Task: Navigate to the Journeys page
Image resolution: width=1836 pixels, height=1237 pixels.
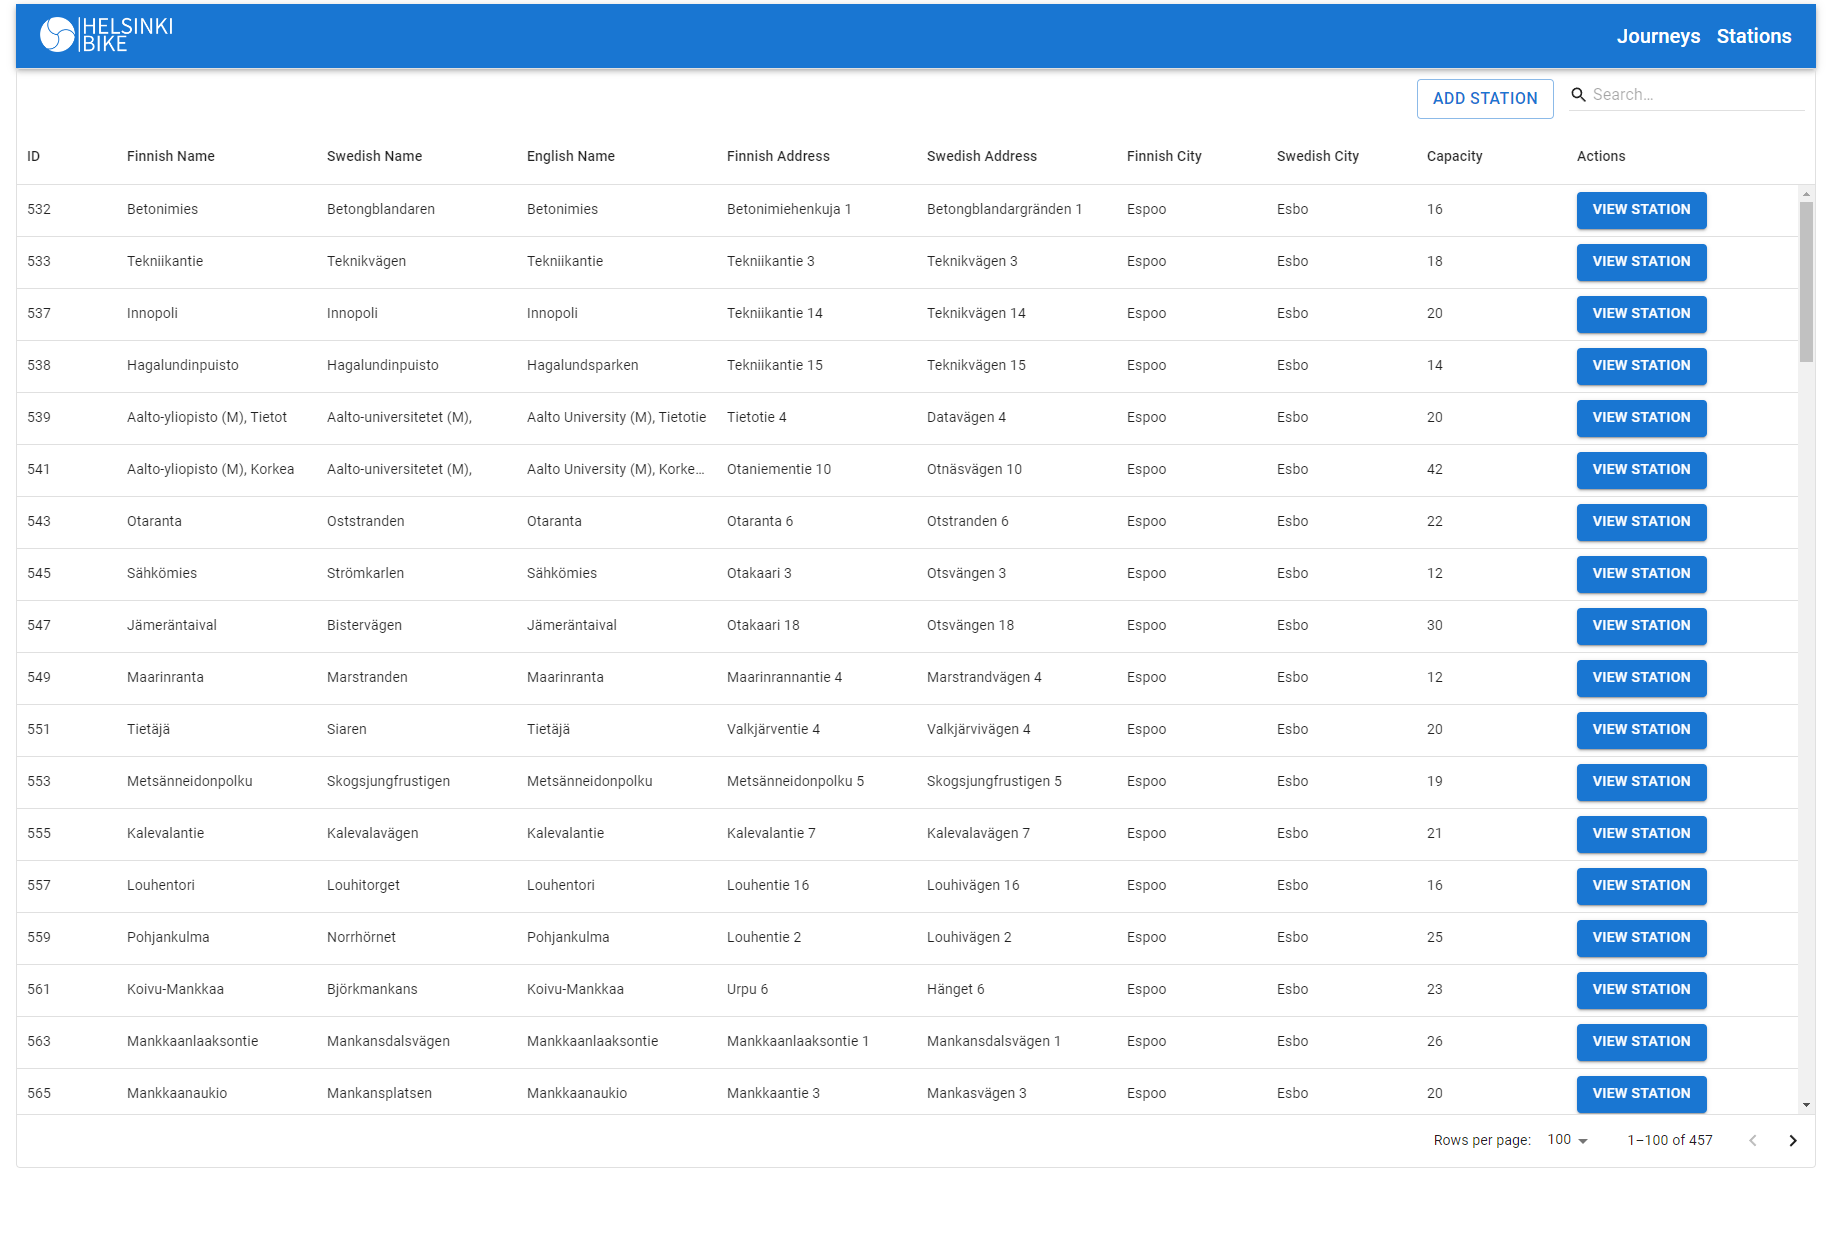Action: 1658,35
